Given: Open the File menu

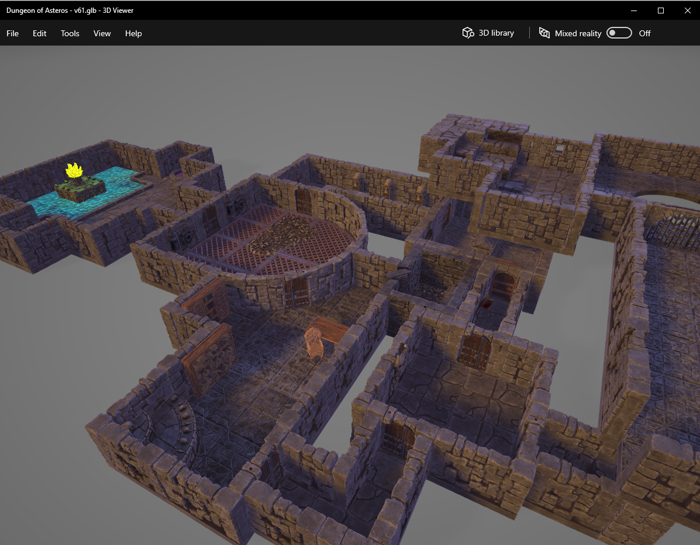Looking at the screenshot, I should (x=12, y=33).
